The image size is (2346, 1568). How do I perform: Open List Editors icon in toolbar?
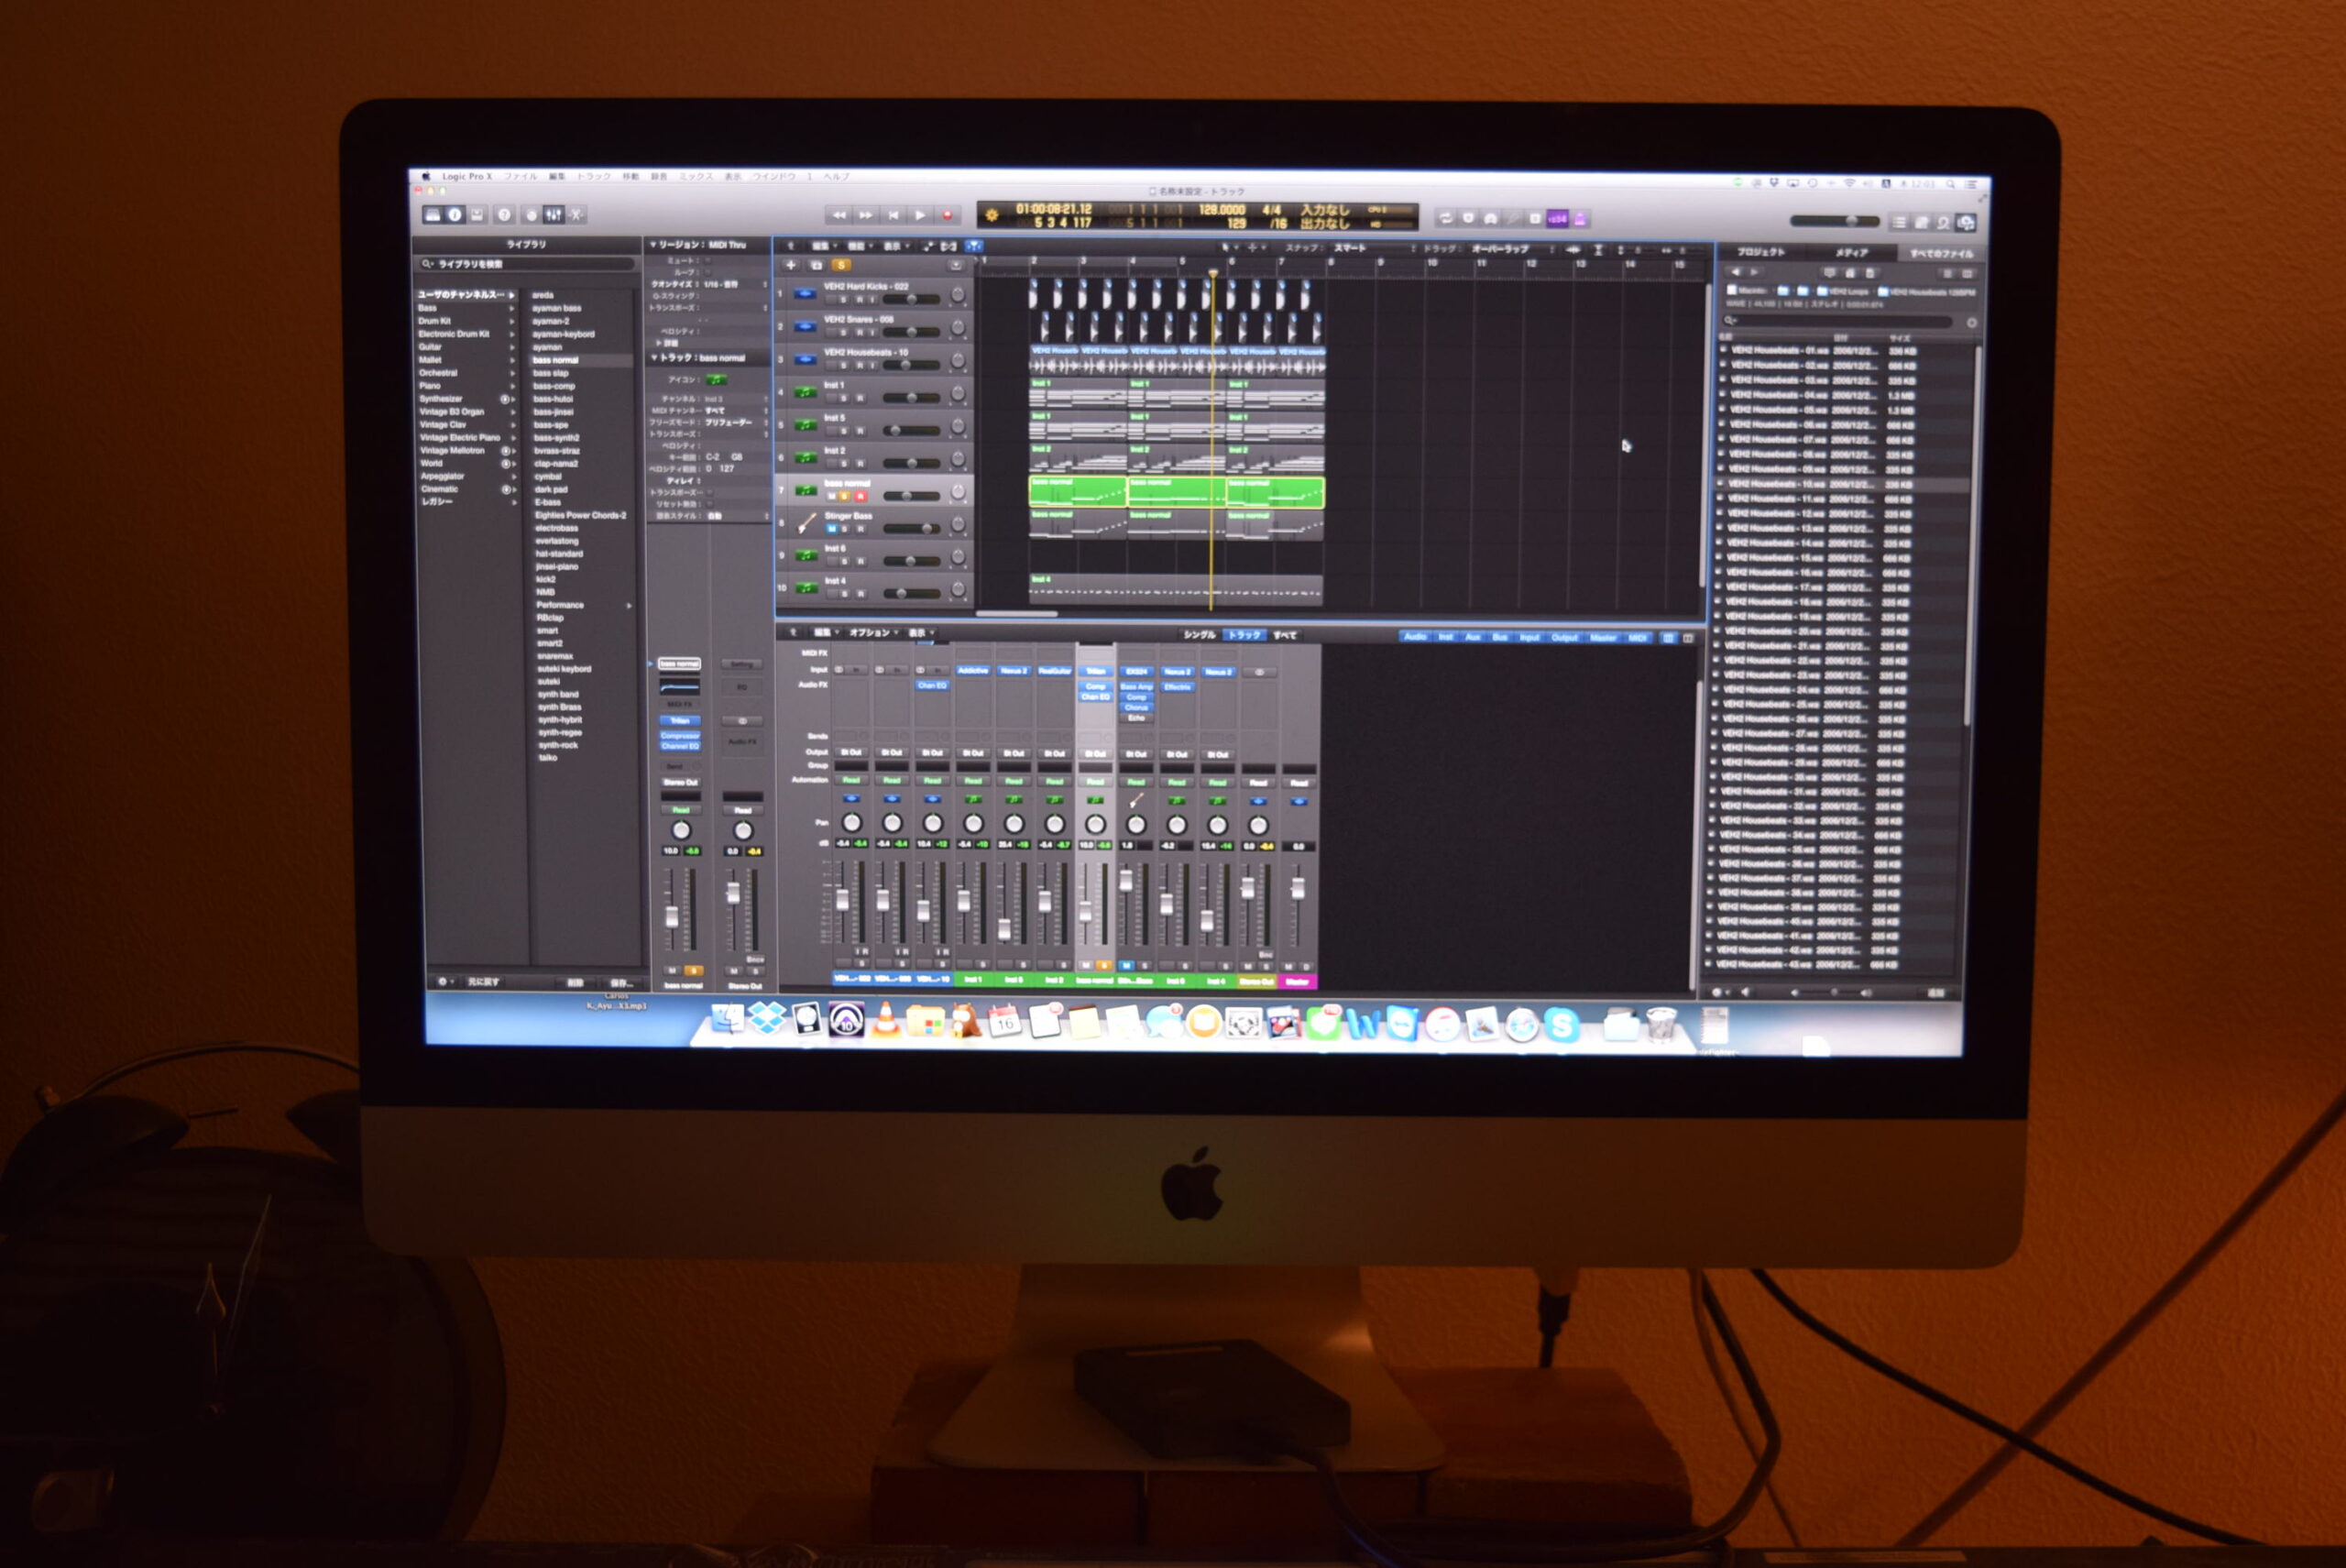1898,222
